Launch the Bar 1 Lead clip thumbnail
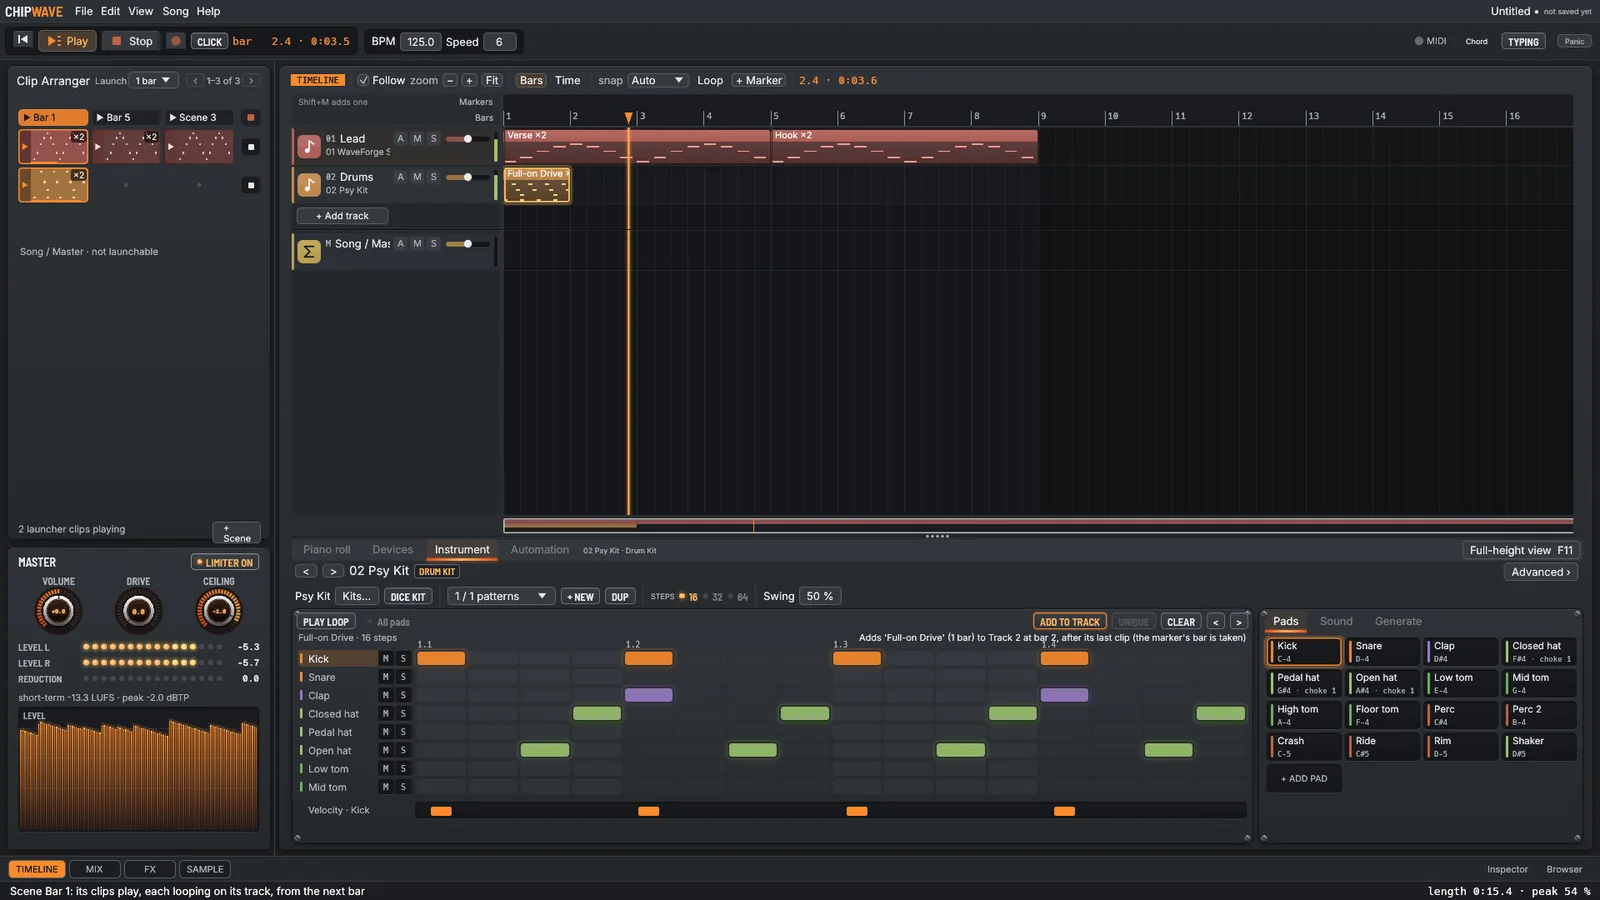Screen dimensions: 1600x900 tap(53, 146)
